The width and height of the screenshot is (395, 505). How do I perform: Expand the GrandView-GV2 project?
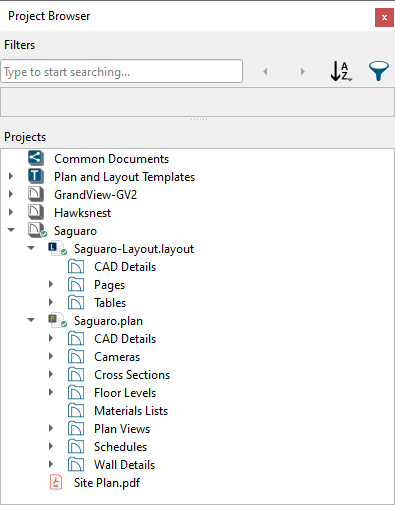tap(11, 194)
